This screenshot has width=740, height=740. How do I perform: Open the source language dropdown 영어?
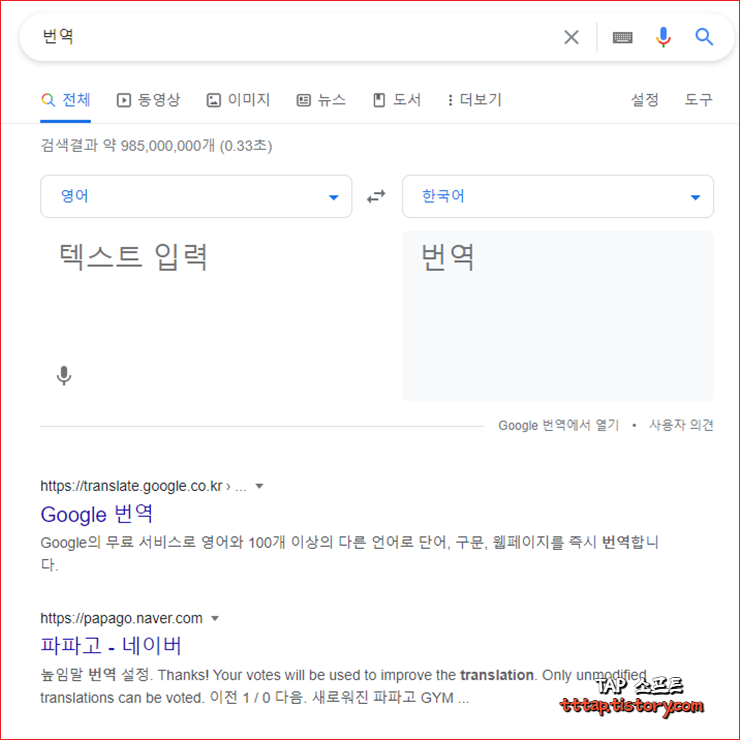[x=196, y=196]
